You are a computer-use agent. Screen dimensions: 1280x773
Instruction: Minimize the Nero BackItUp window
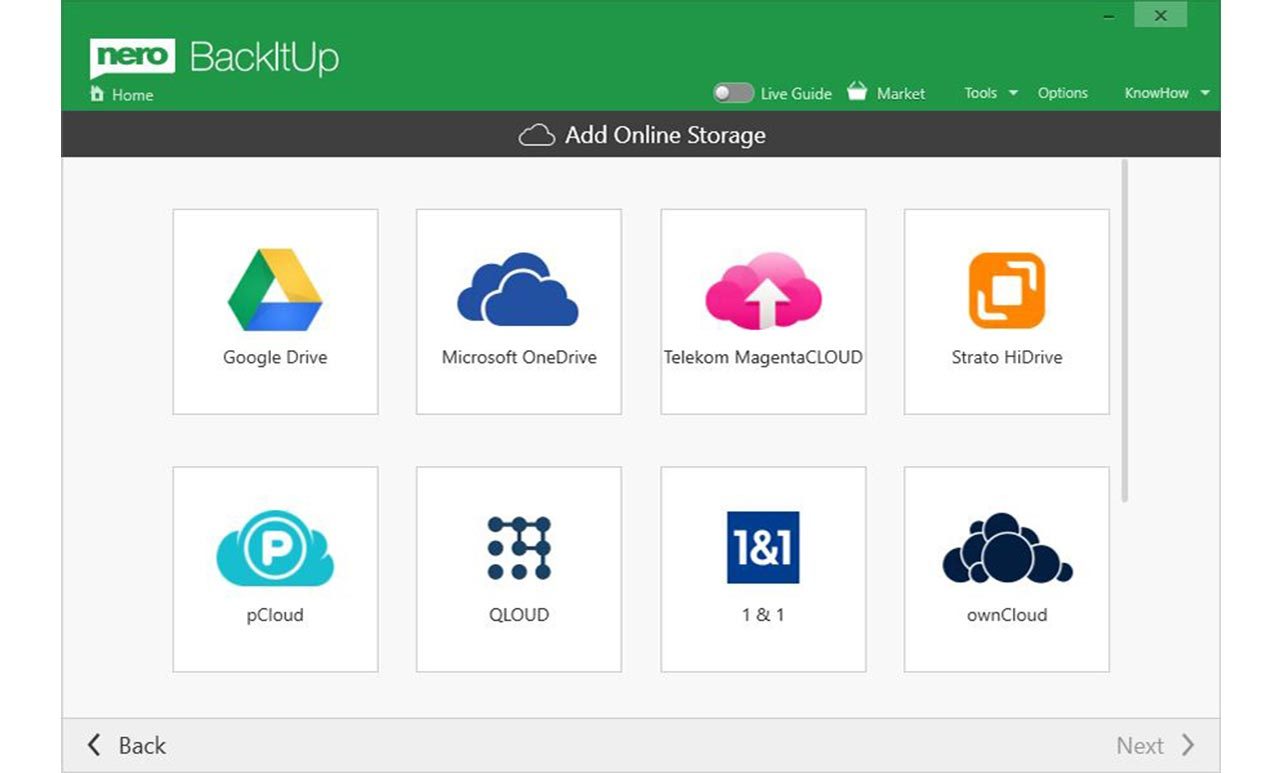pos(1109,15)
